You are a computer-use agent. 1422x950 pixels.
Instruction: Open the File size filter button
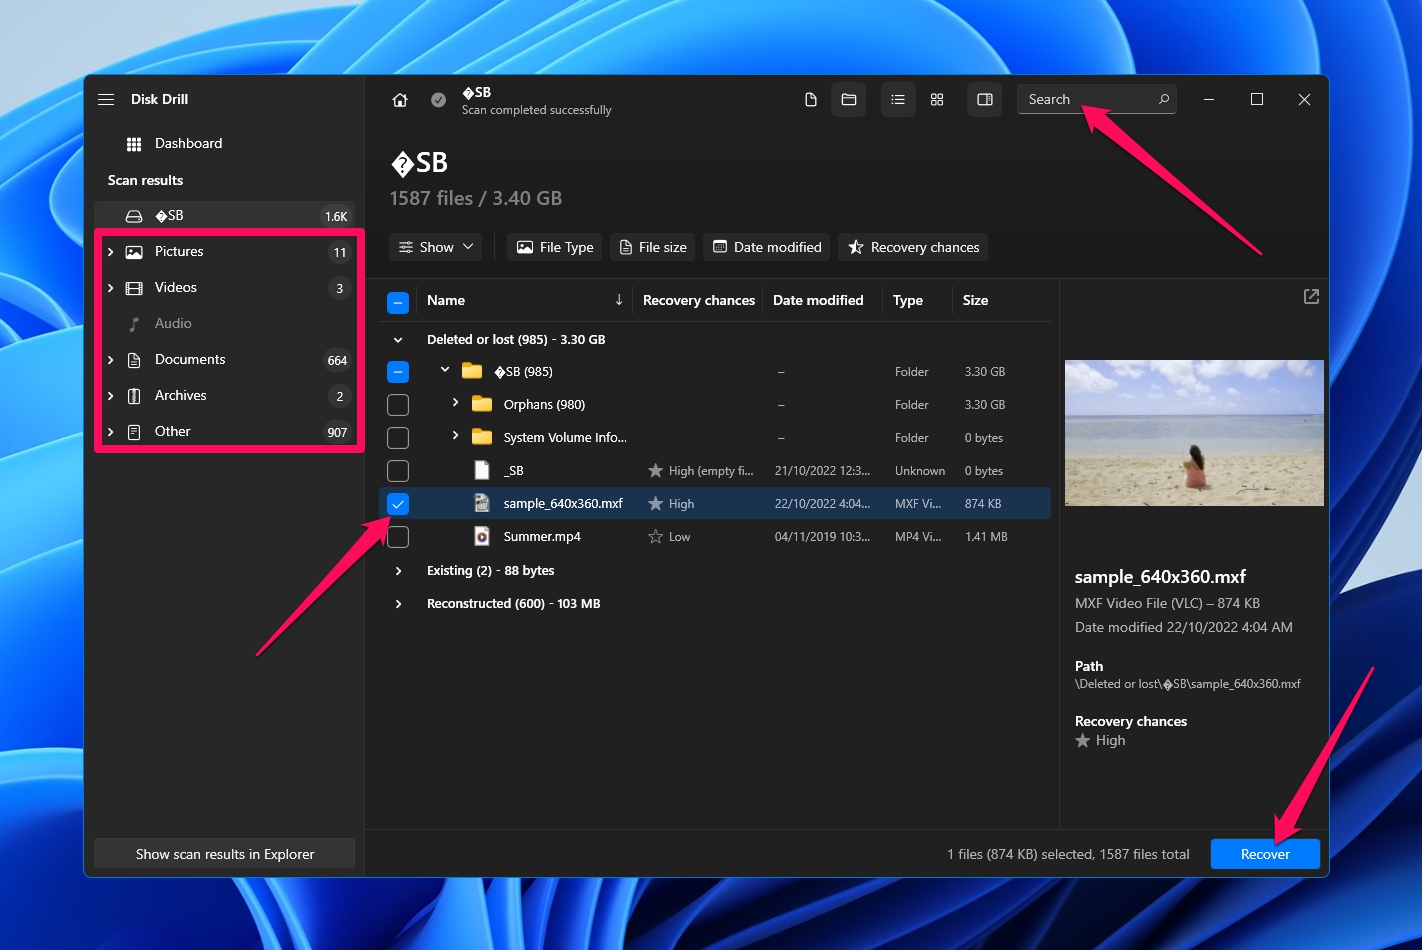[x=653, y=247]
